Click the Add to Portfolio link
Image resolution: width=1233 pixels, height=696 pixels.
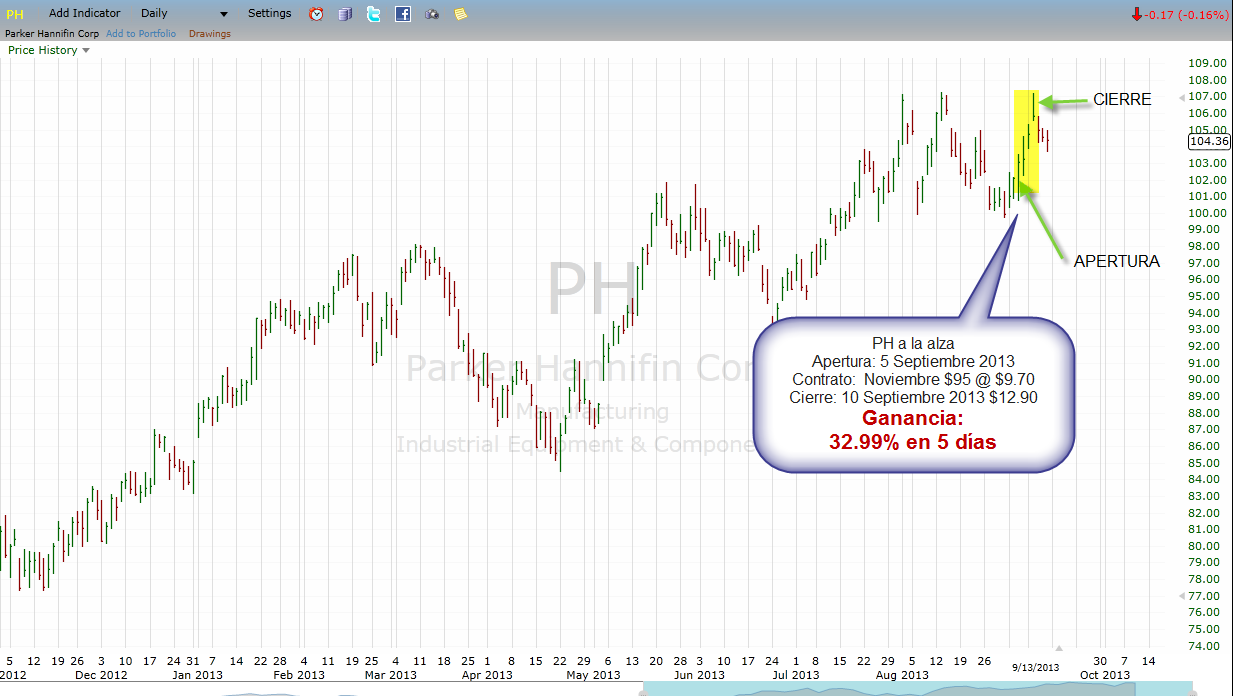141,34
